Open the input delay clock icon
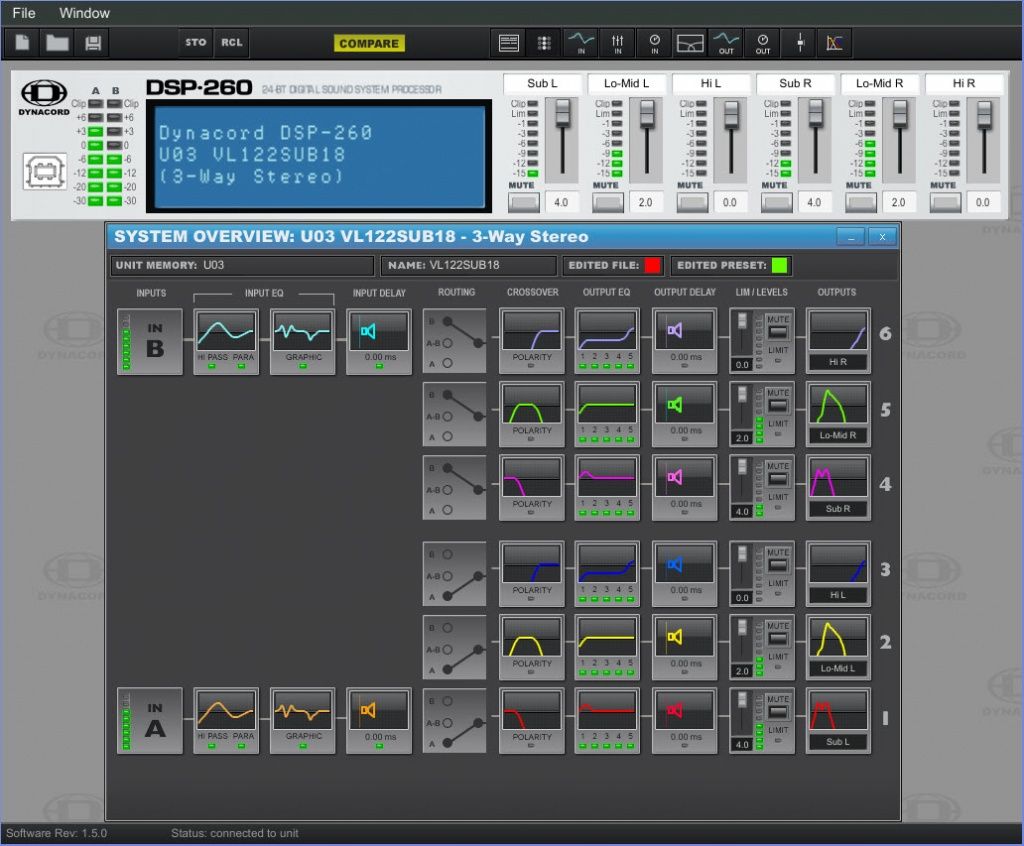 tap(654, 43)
